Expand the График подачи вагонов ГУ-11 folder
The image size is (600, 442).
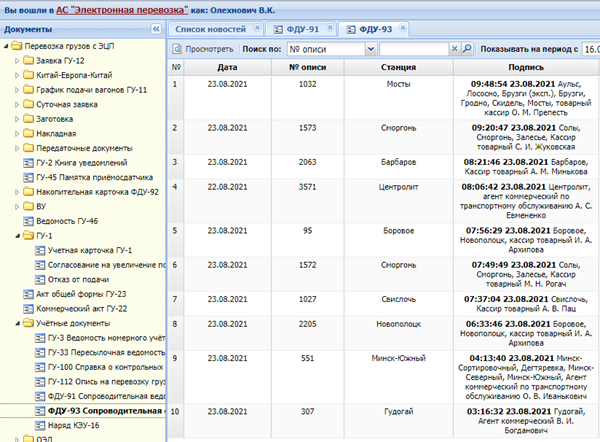click(17, 90)
